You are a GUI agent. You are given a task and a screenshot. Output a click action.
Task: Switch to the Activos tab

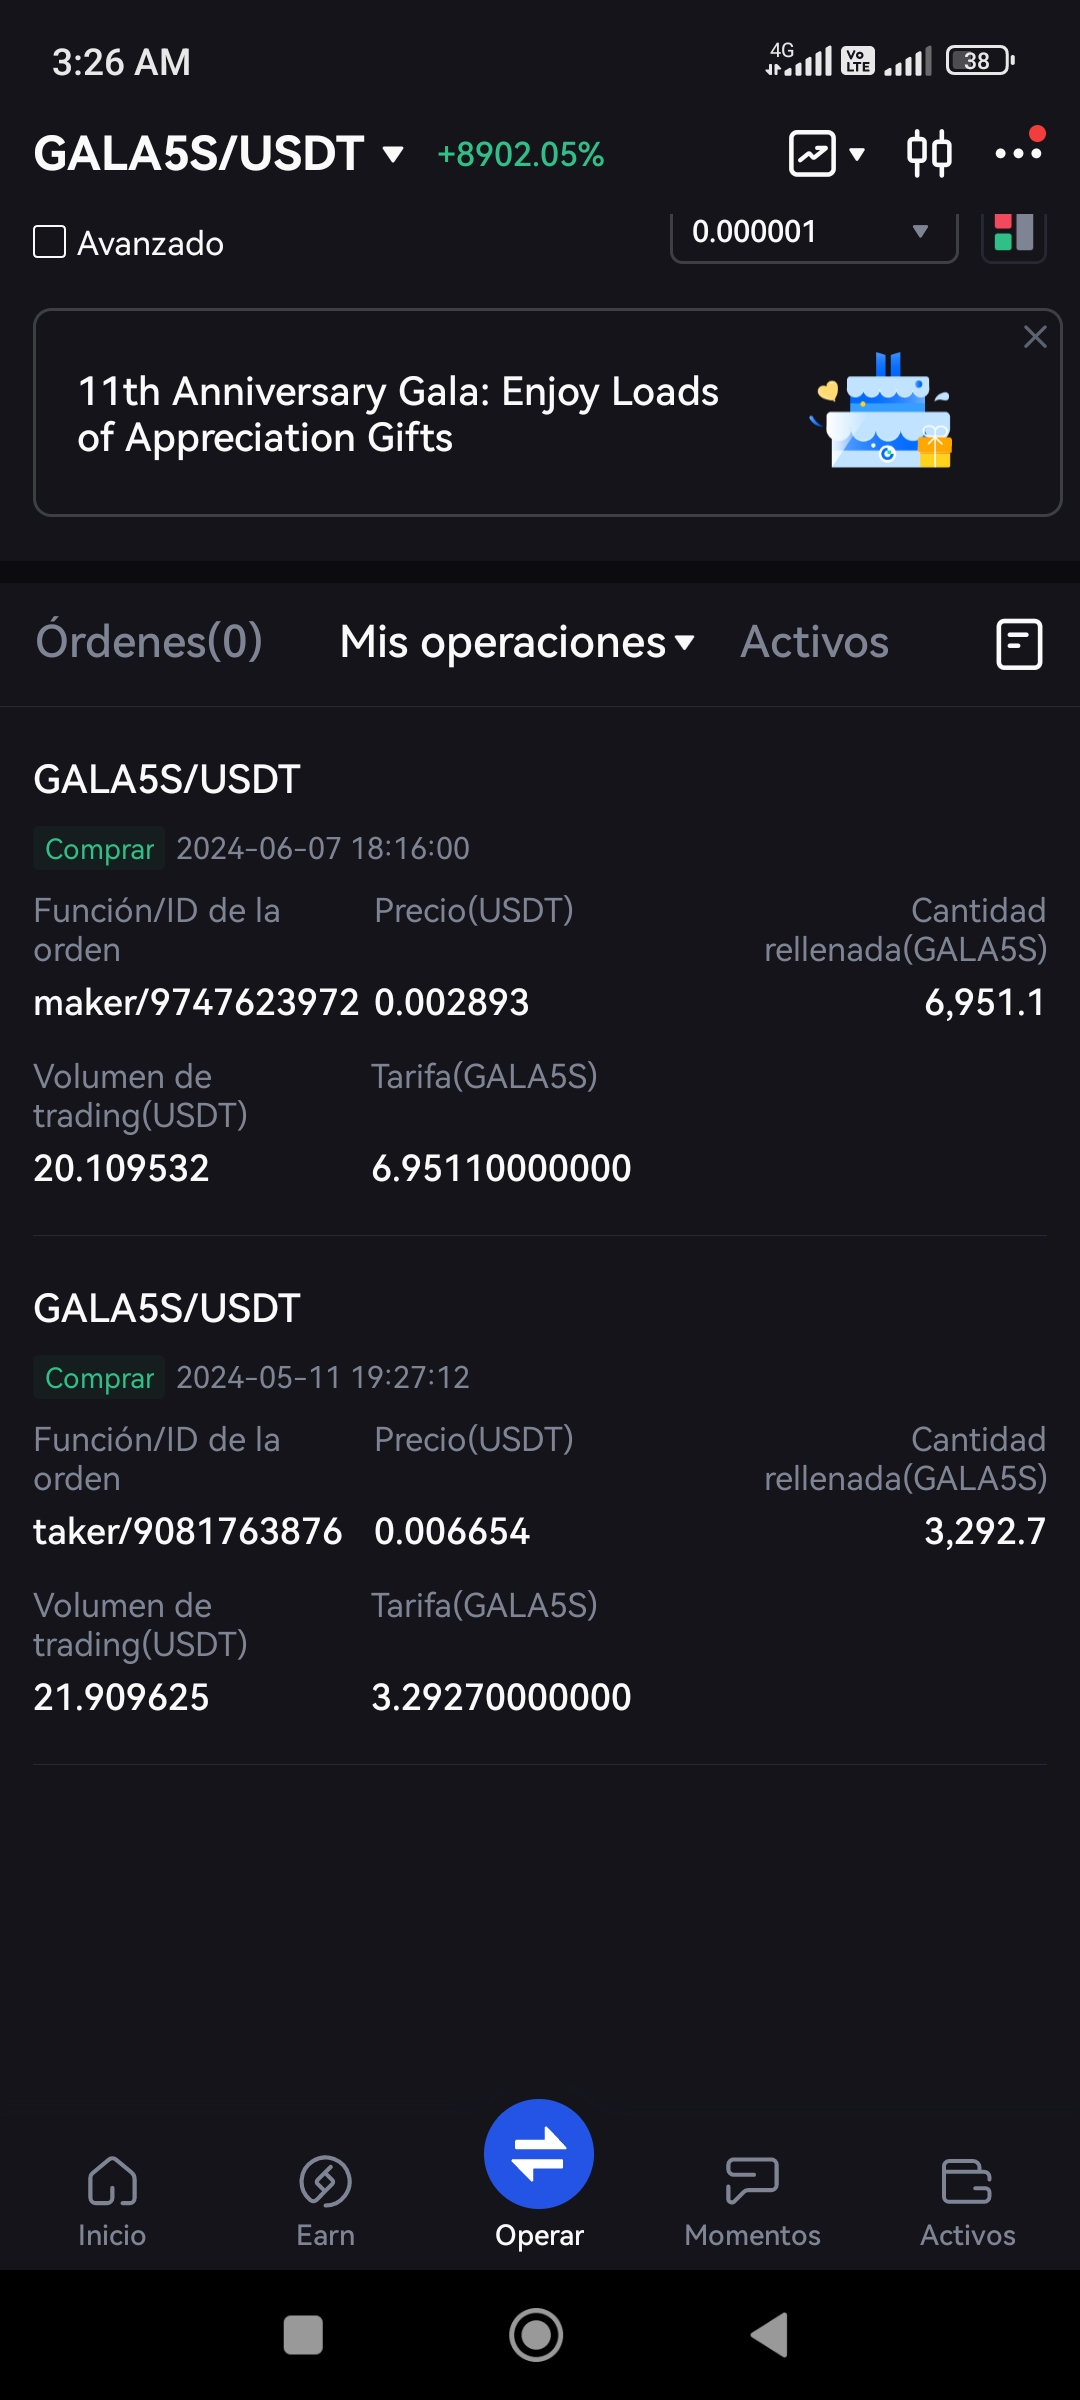click(x=814, y=642)
